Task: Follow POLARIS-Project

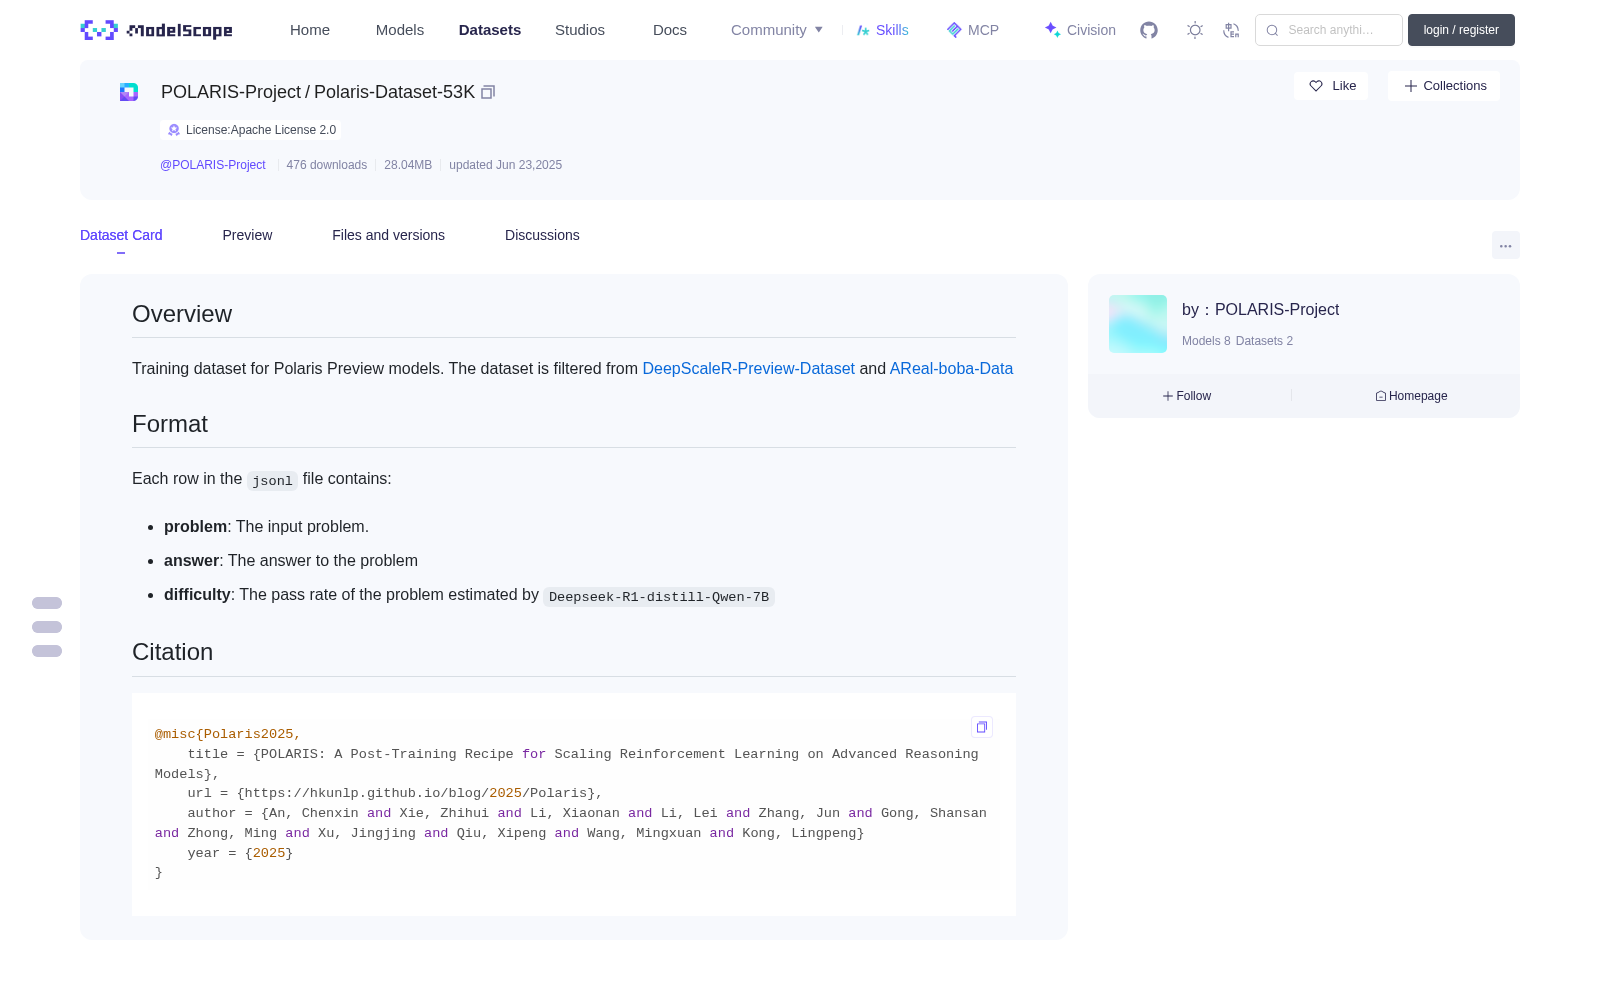Action: (1187, 396)
